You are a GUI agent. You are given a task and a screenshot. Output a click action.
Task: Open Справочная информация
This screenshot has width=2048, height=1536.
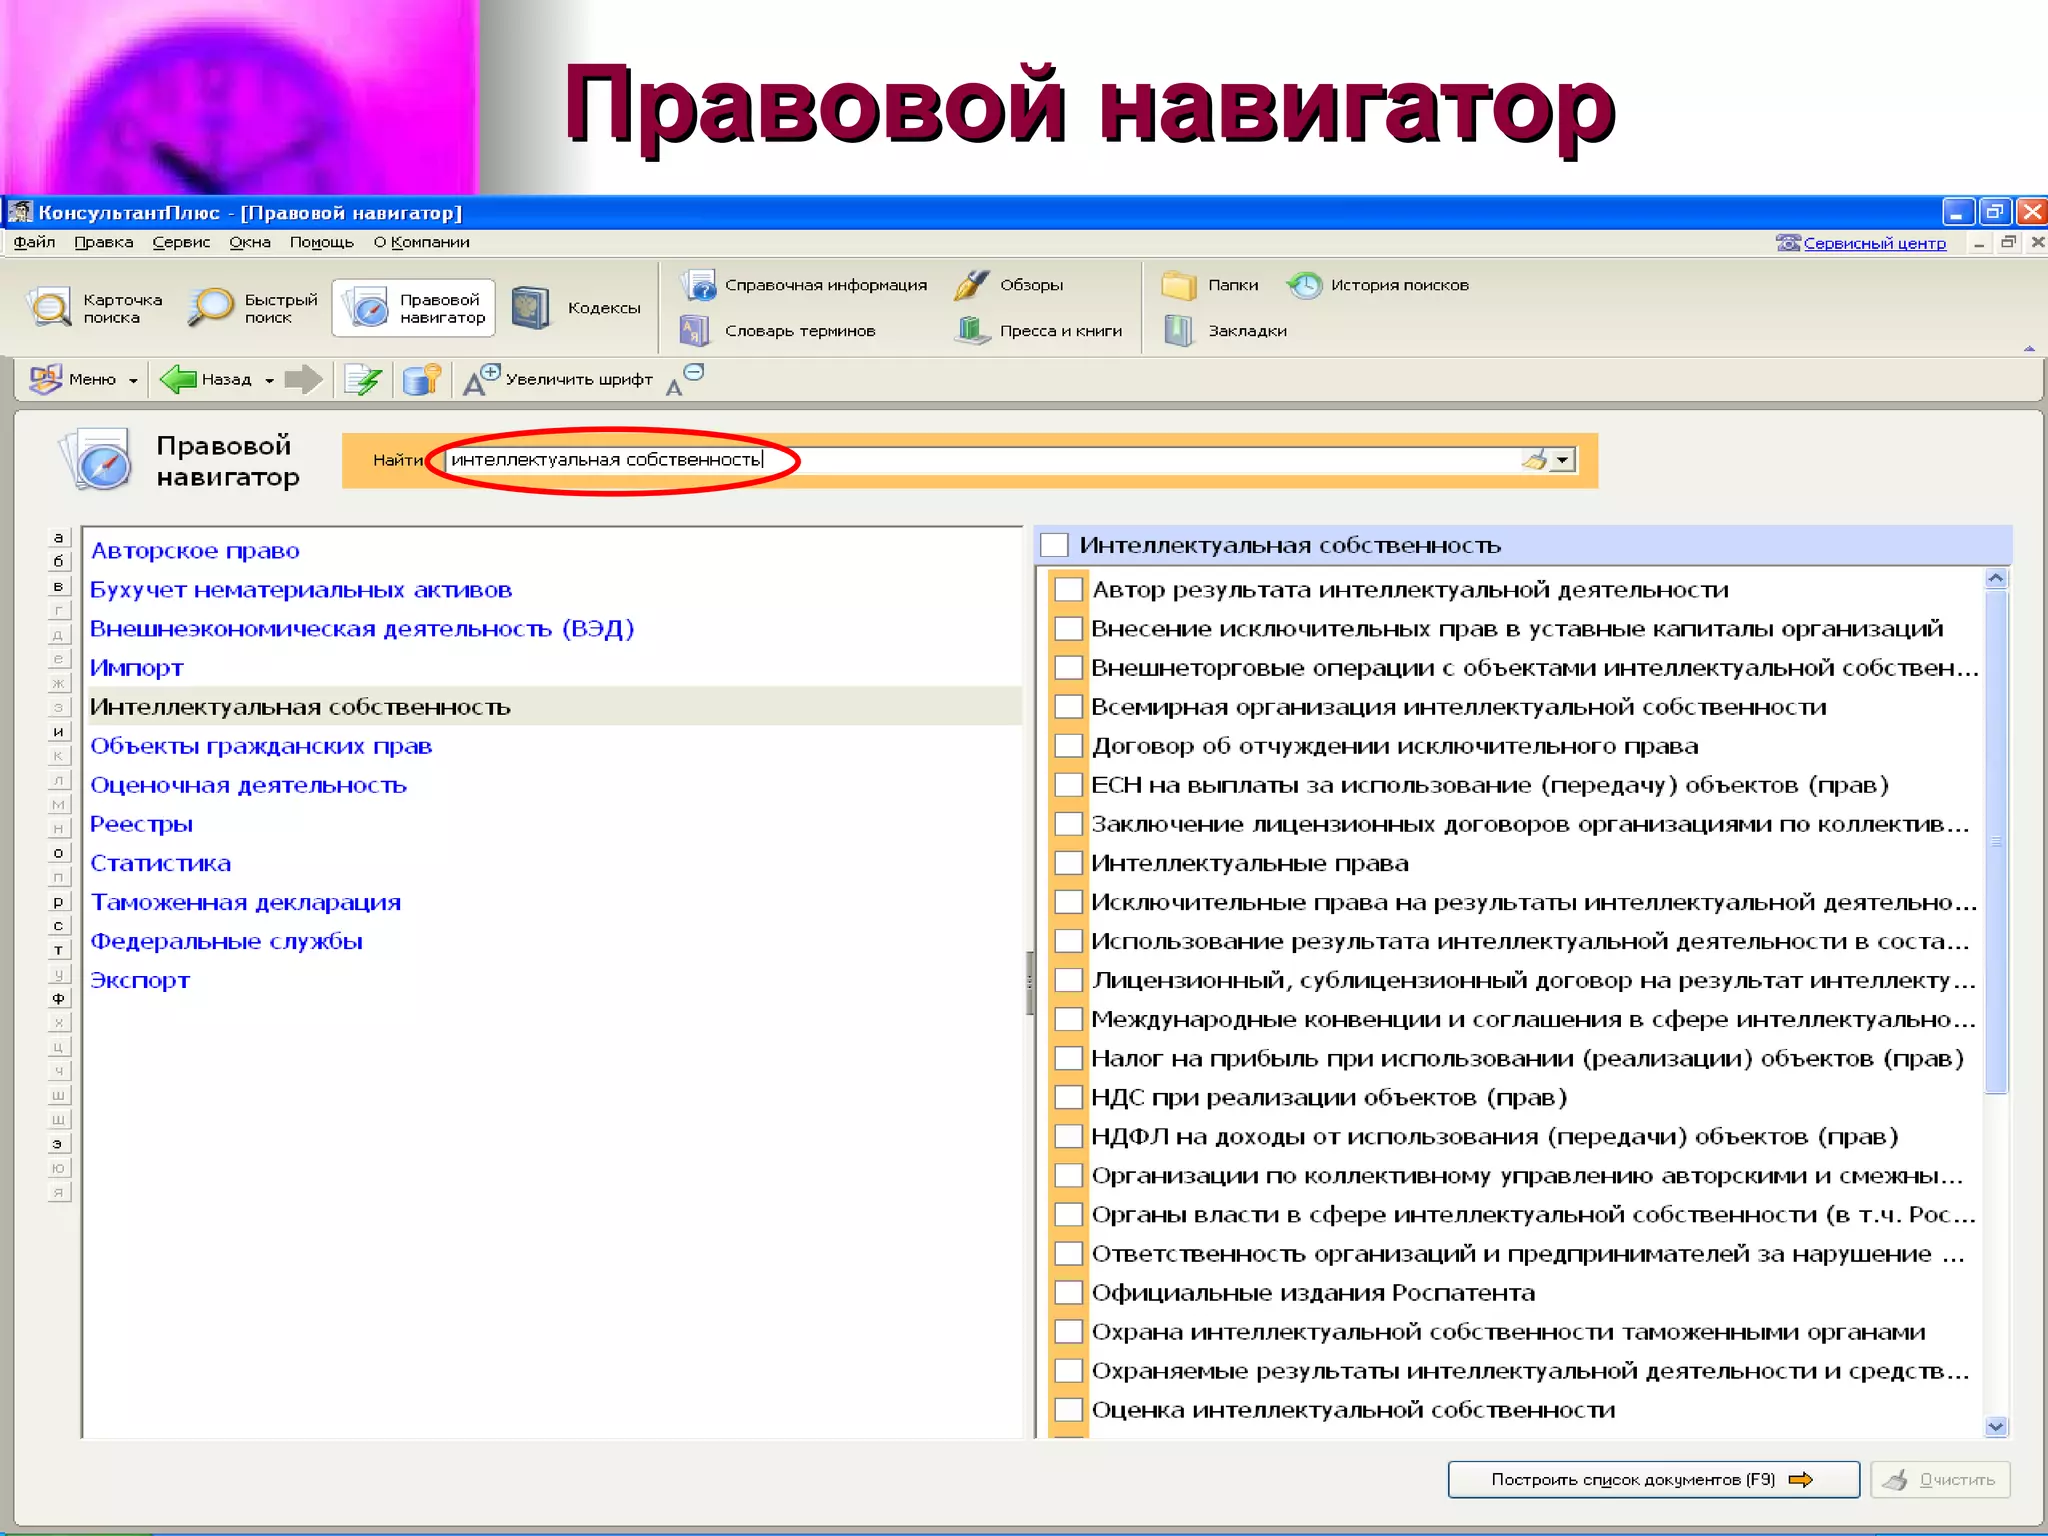805,285
